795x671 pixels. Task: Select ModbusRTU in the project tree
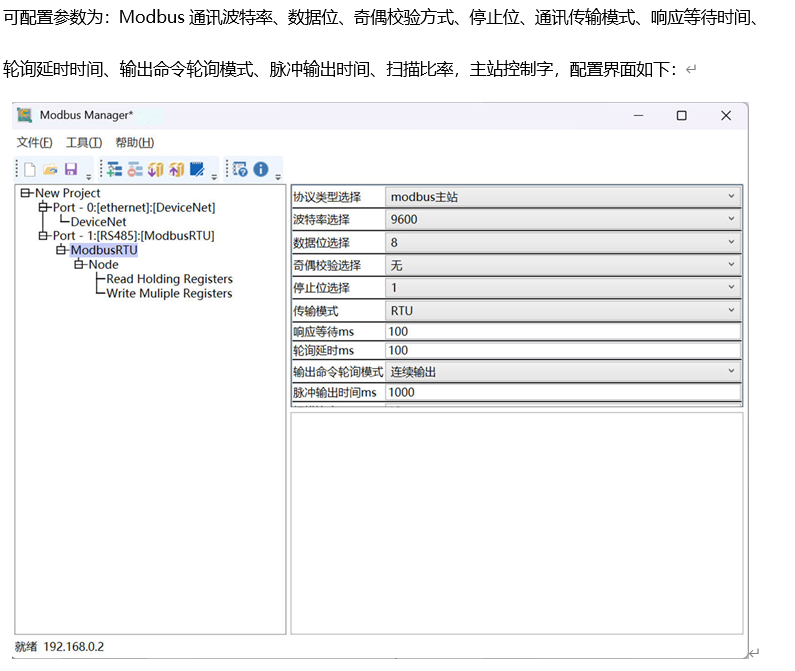[x=104, y=250]
